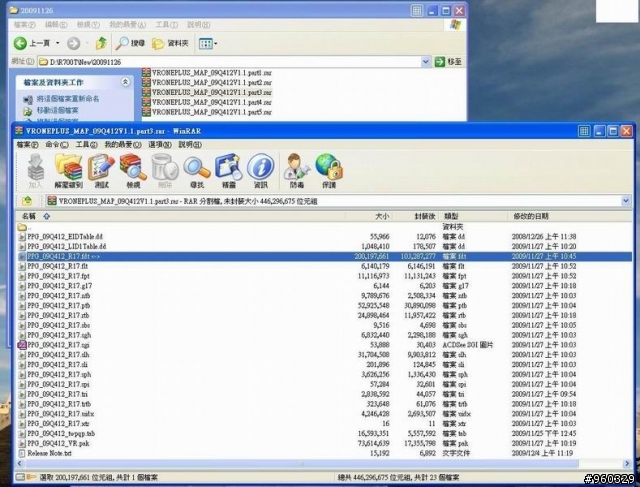Select PPG_09Q412_twpgp.tab file row
640x487 pixels.
pos(325,434)
